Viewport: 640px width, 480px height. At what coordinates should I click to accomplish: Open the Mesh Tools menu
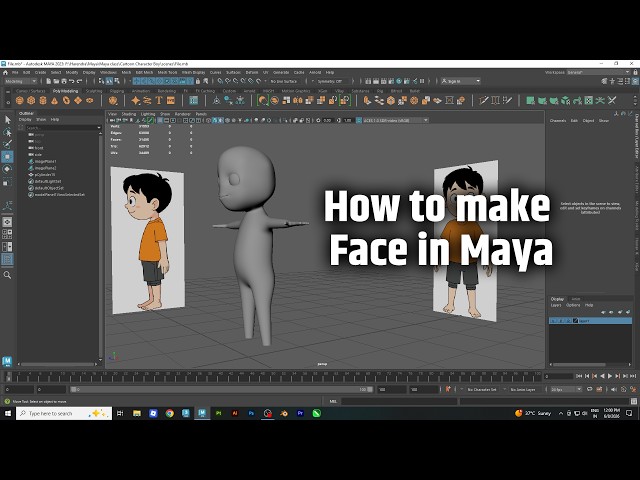coord(167,72)
